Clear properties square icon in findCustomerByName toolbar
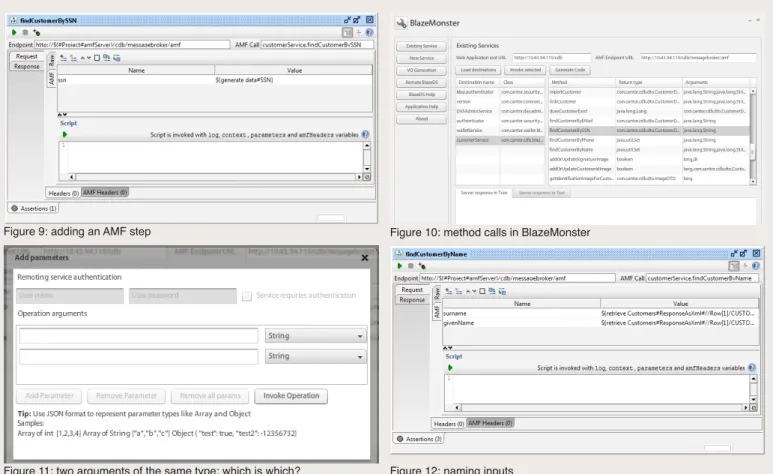 [482, 292]
